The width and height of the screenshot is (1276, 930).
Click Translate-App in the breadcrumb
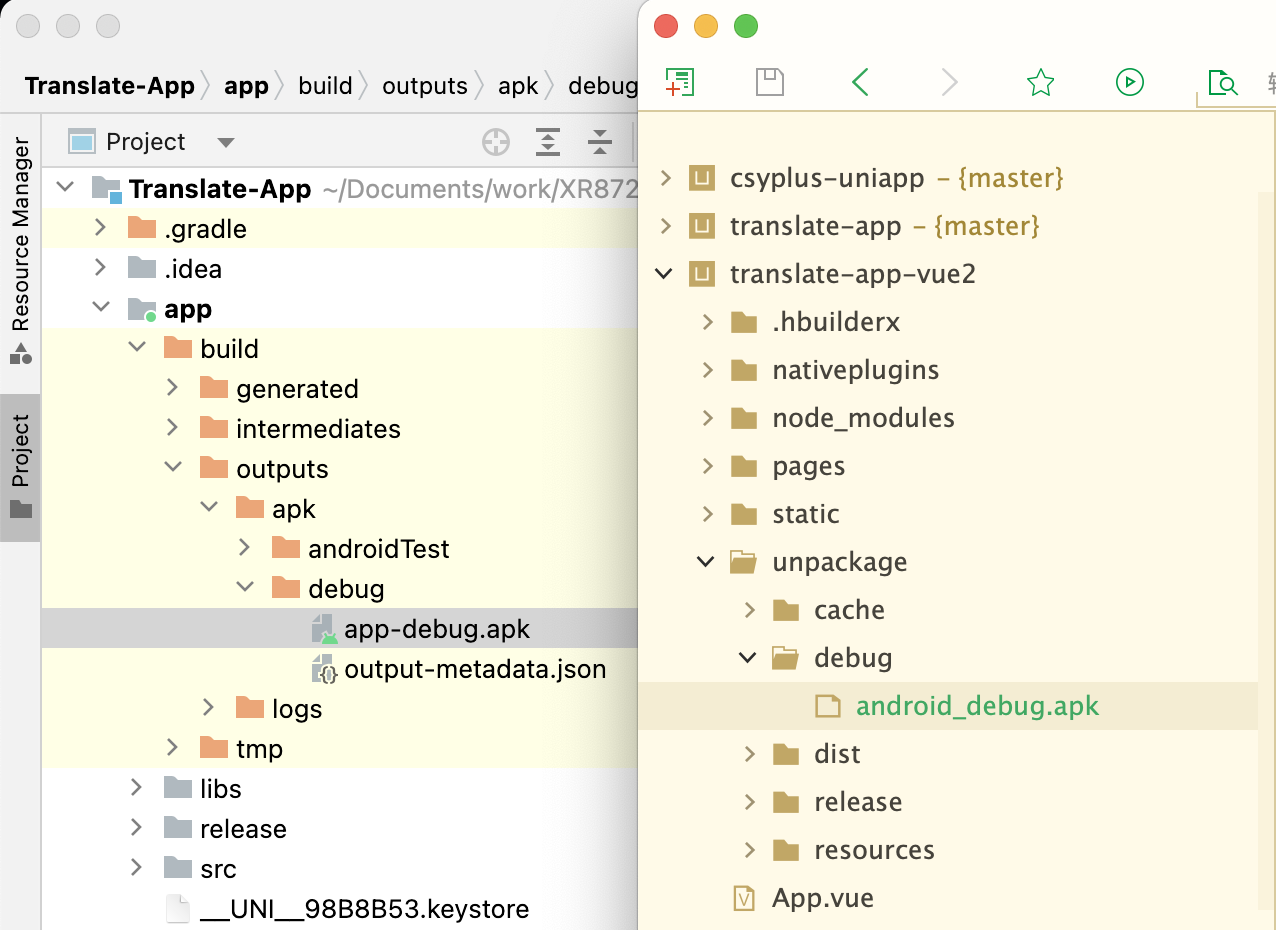tap(110, 86)
